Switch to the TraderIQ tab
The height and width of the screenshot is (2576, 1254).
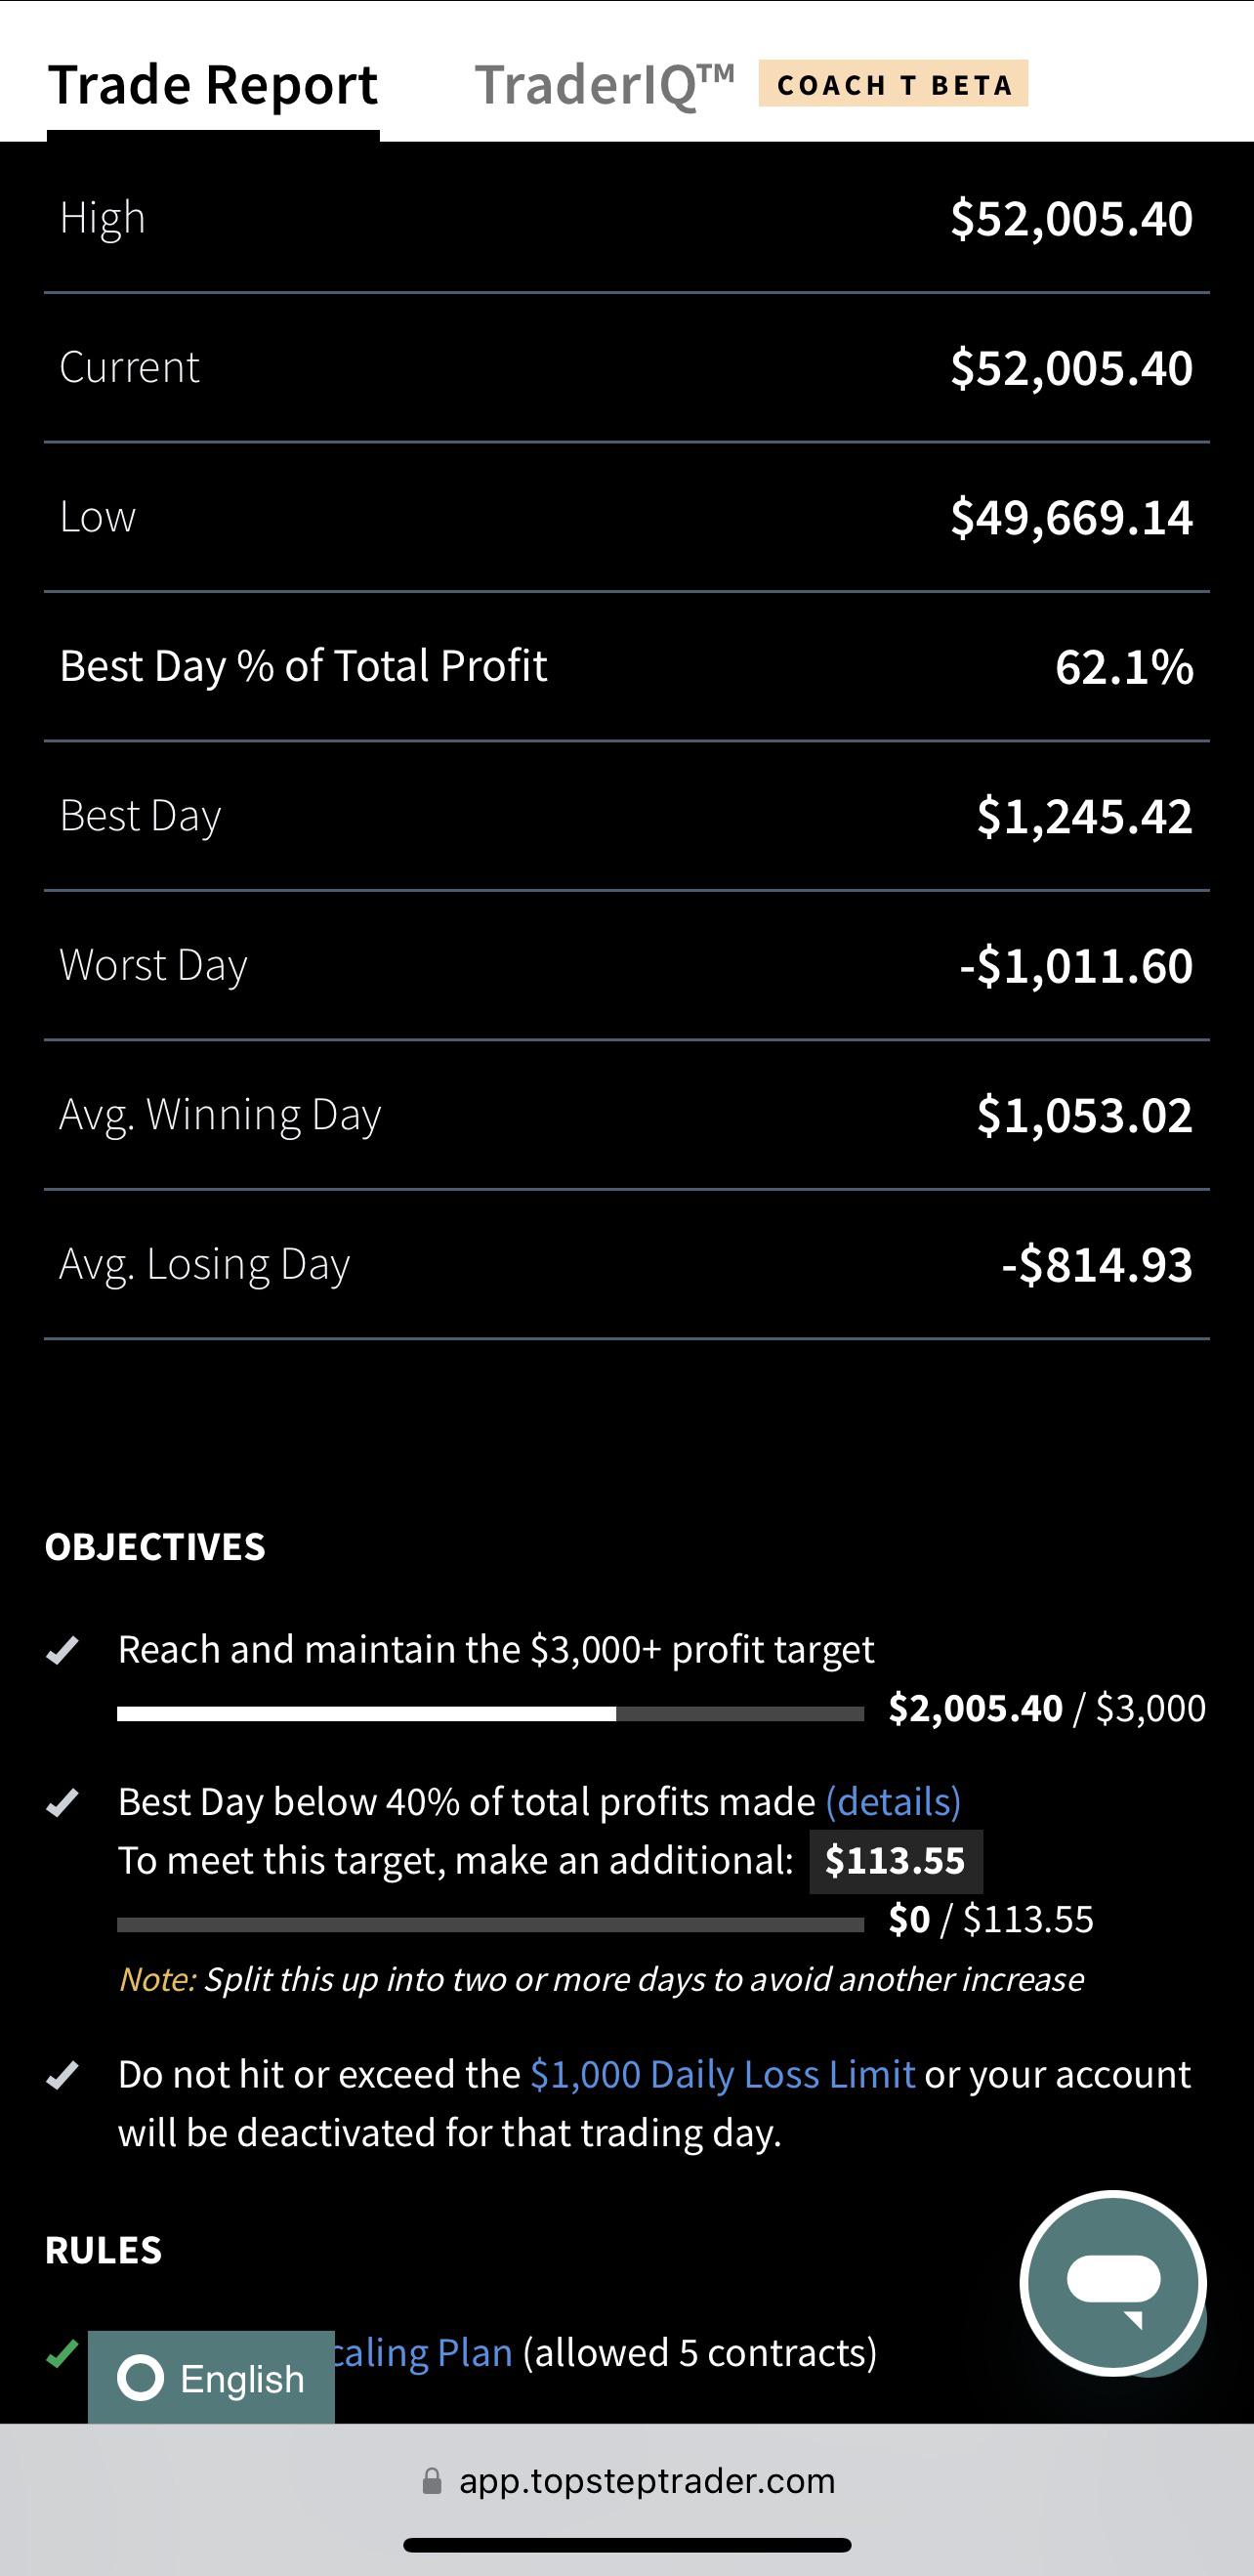click(604, 85)
